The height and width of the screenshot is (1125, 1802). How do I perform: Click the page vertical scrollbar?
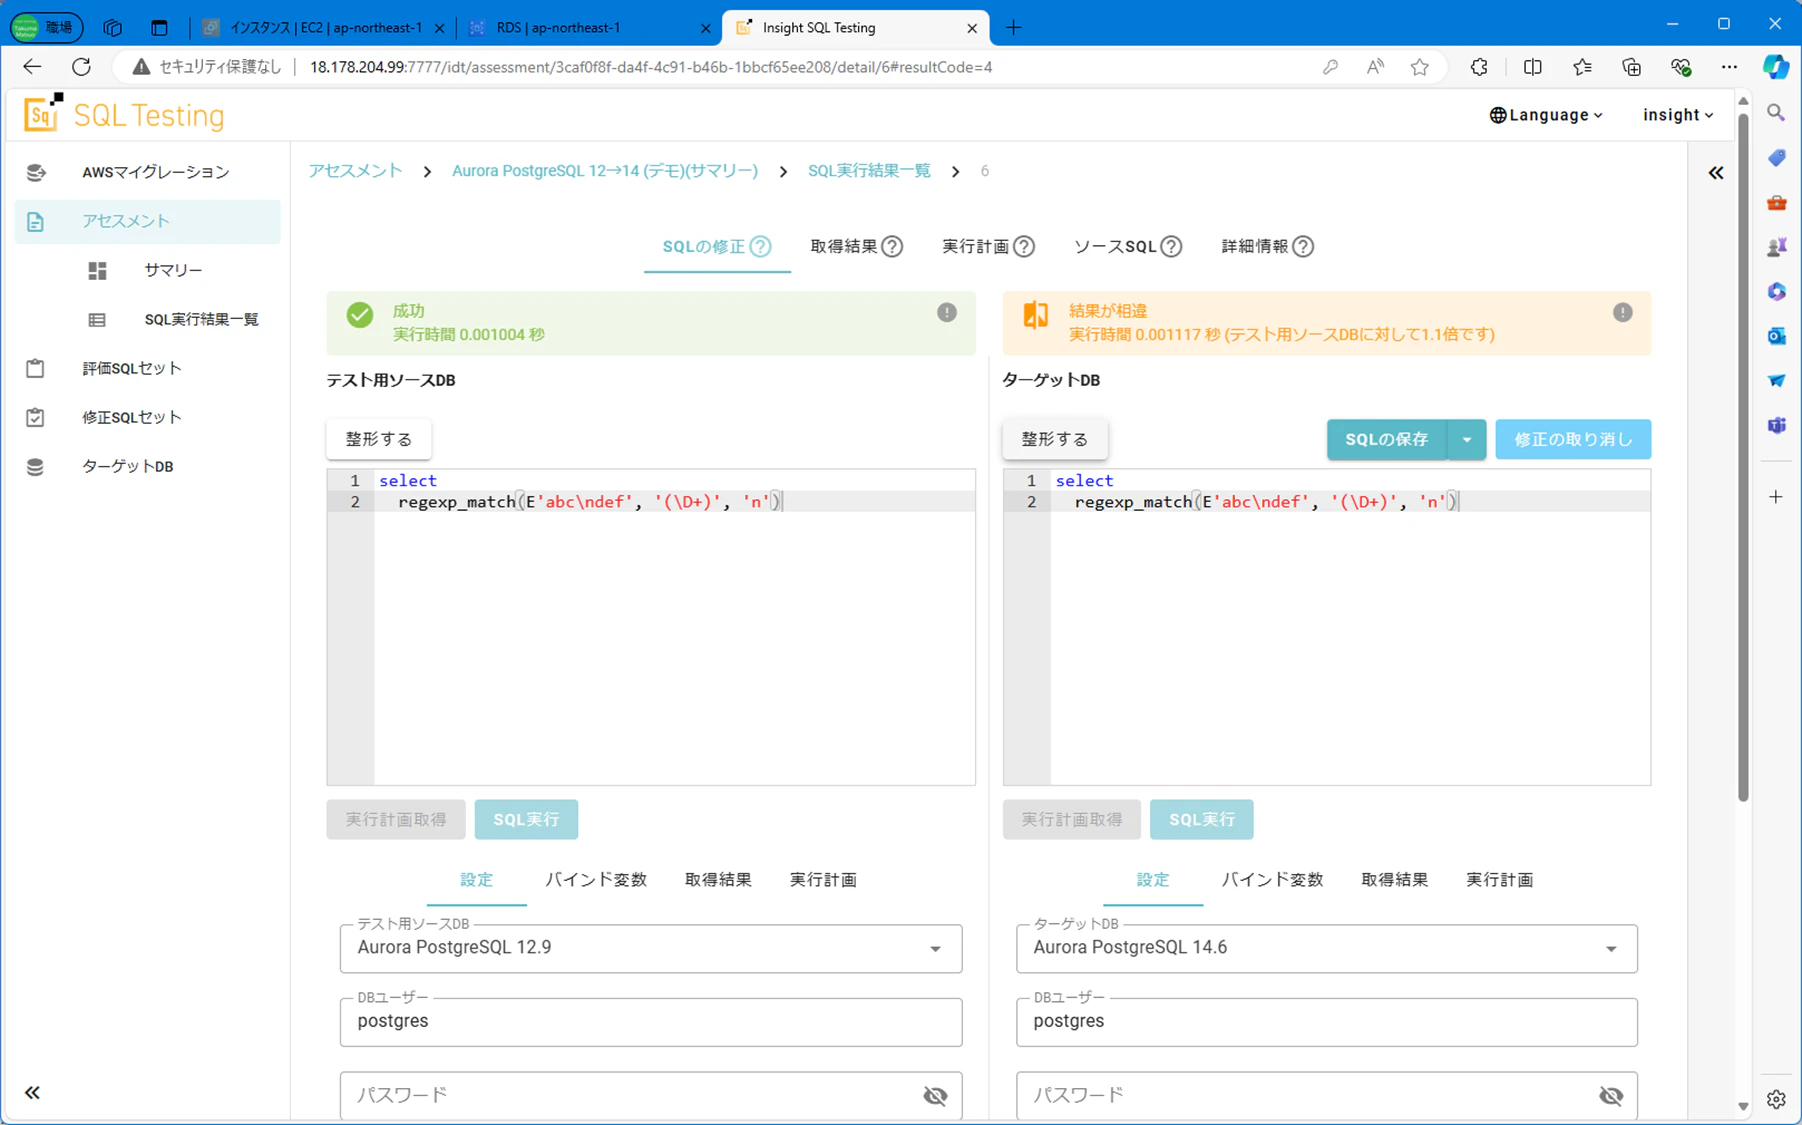(x=1743, y=455)
